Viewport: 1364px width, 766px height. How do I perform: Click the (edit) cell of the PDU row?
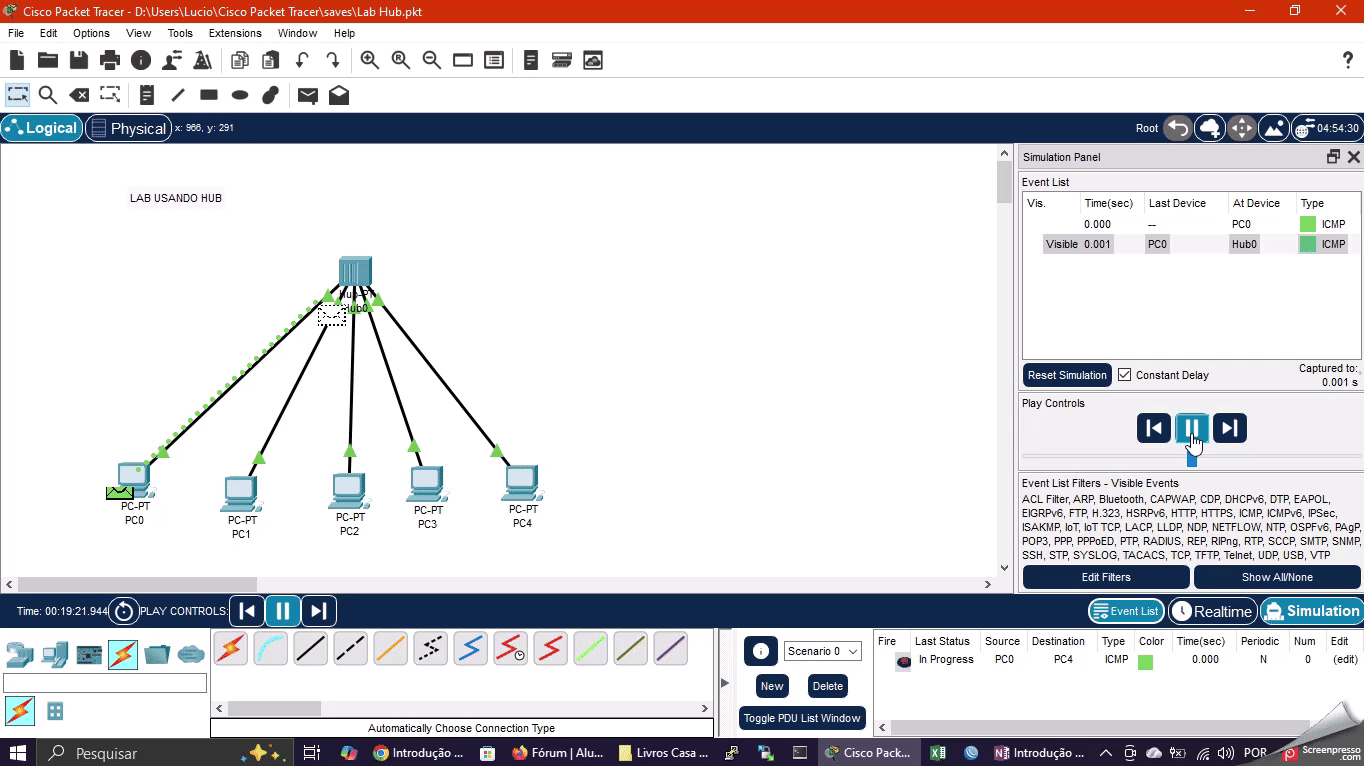[x=1345, y=660]
